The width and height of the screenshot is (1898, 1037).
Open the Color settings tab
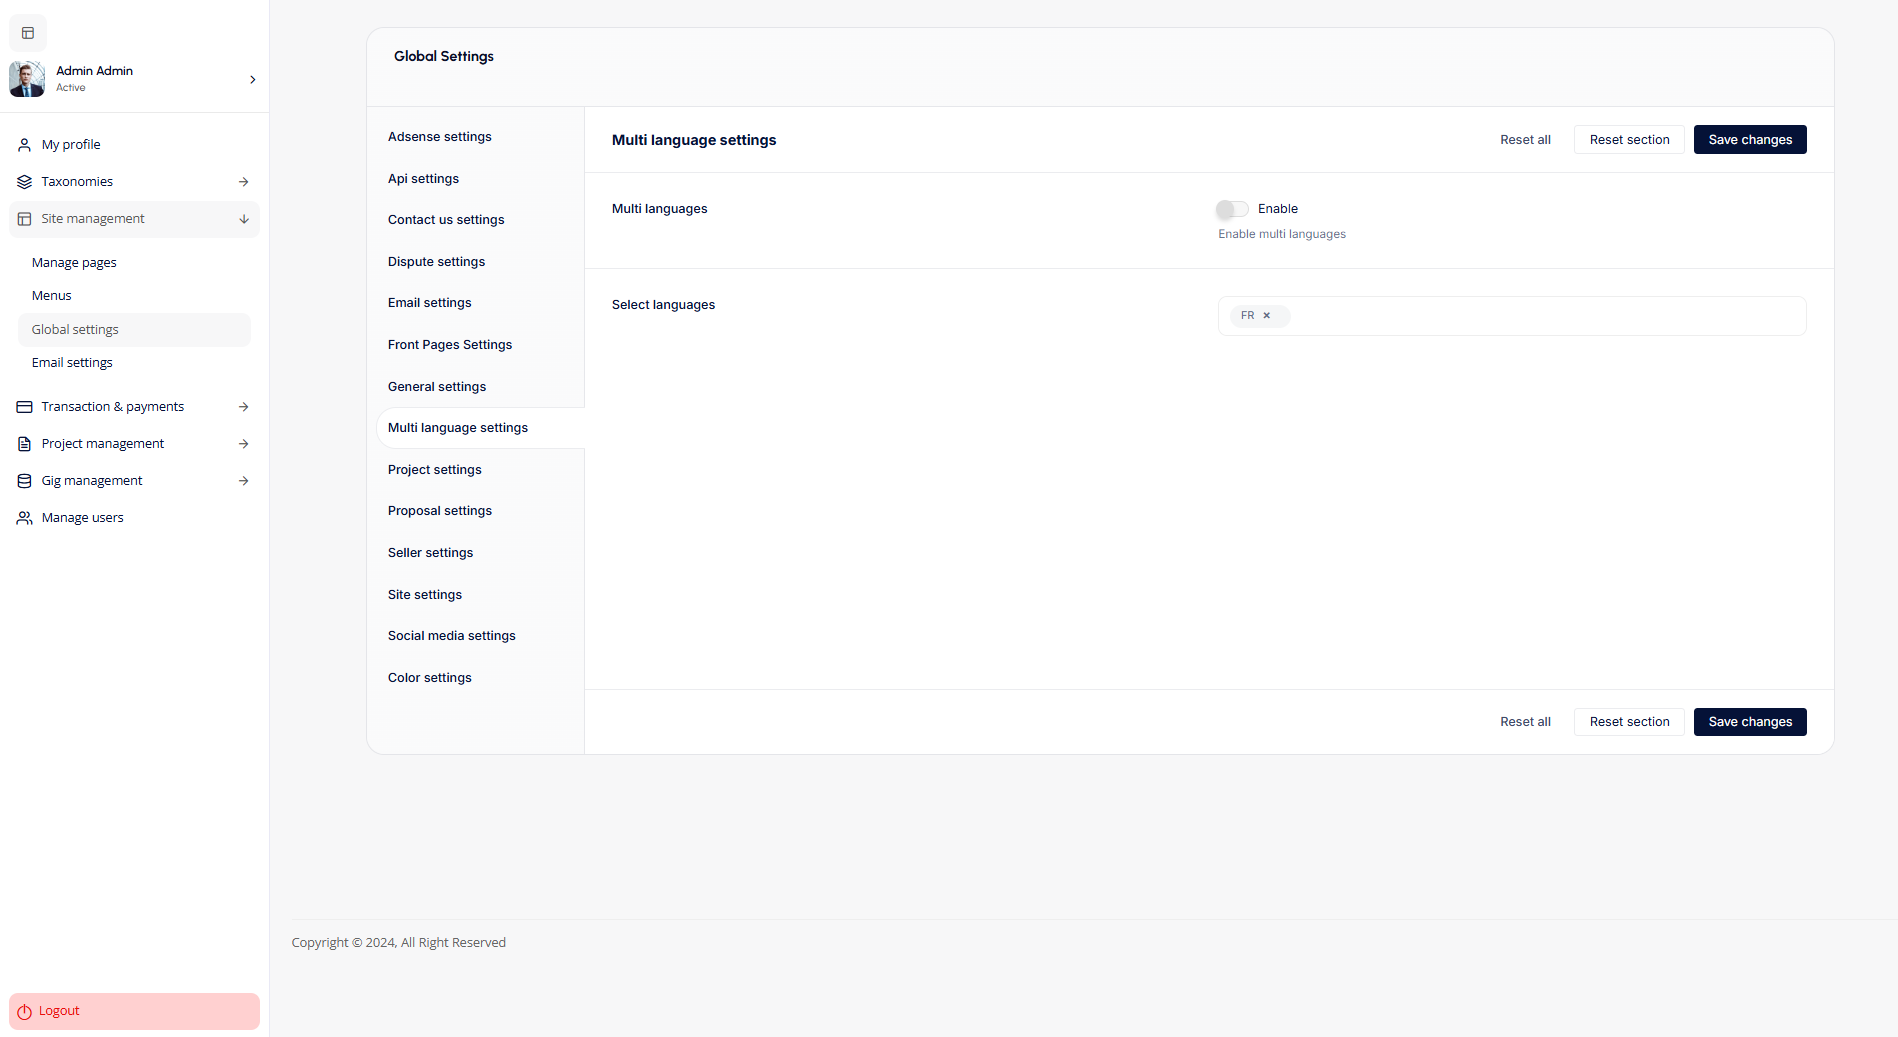click(x=429, y=678)
